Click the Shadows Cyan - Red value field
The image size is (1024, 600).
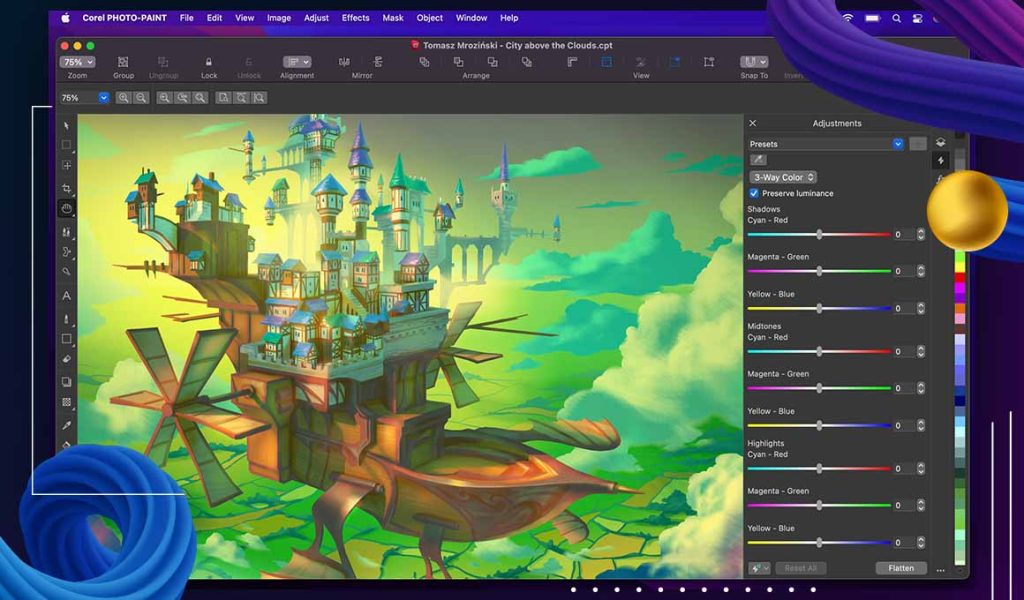click(903, 234)
